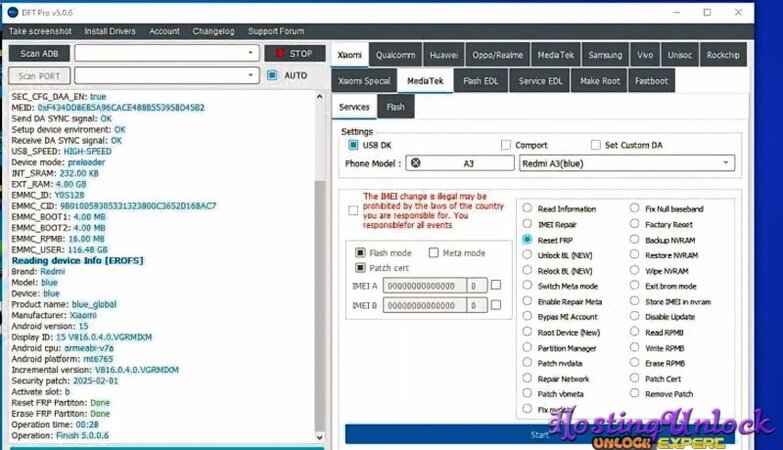Click the clear icon in Phone Model field
The image size is (783, 450).
pos(416,162)
